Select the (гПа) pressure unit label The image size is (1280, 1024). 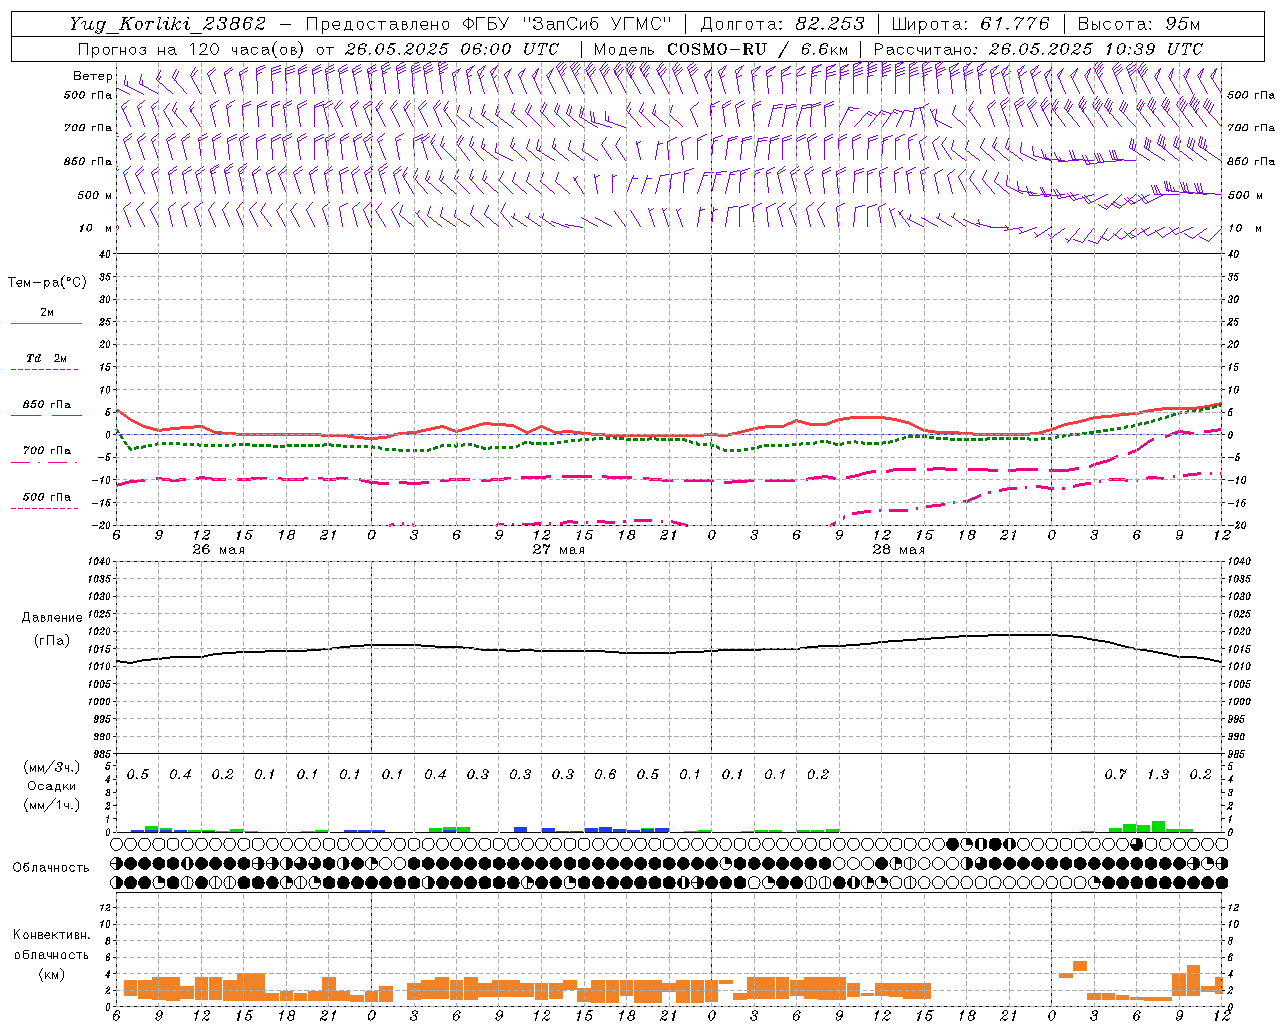click(52, 640)
